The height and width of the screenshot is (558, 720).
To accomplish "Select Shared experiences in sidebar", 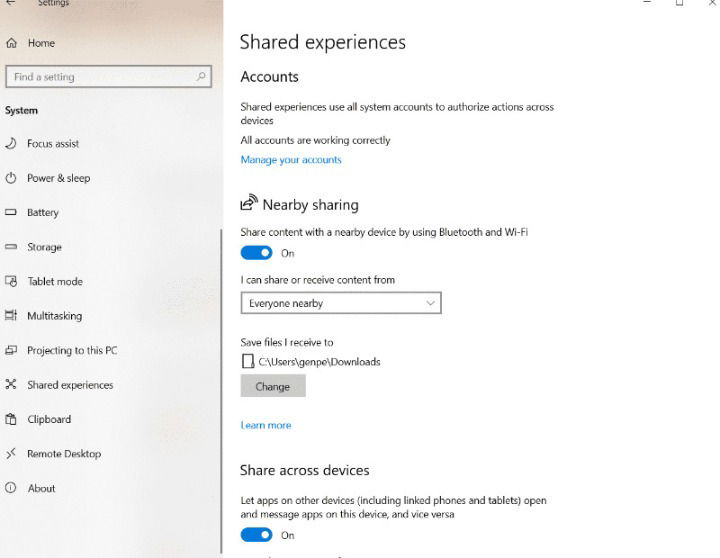I will coord(70,385).
